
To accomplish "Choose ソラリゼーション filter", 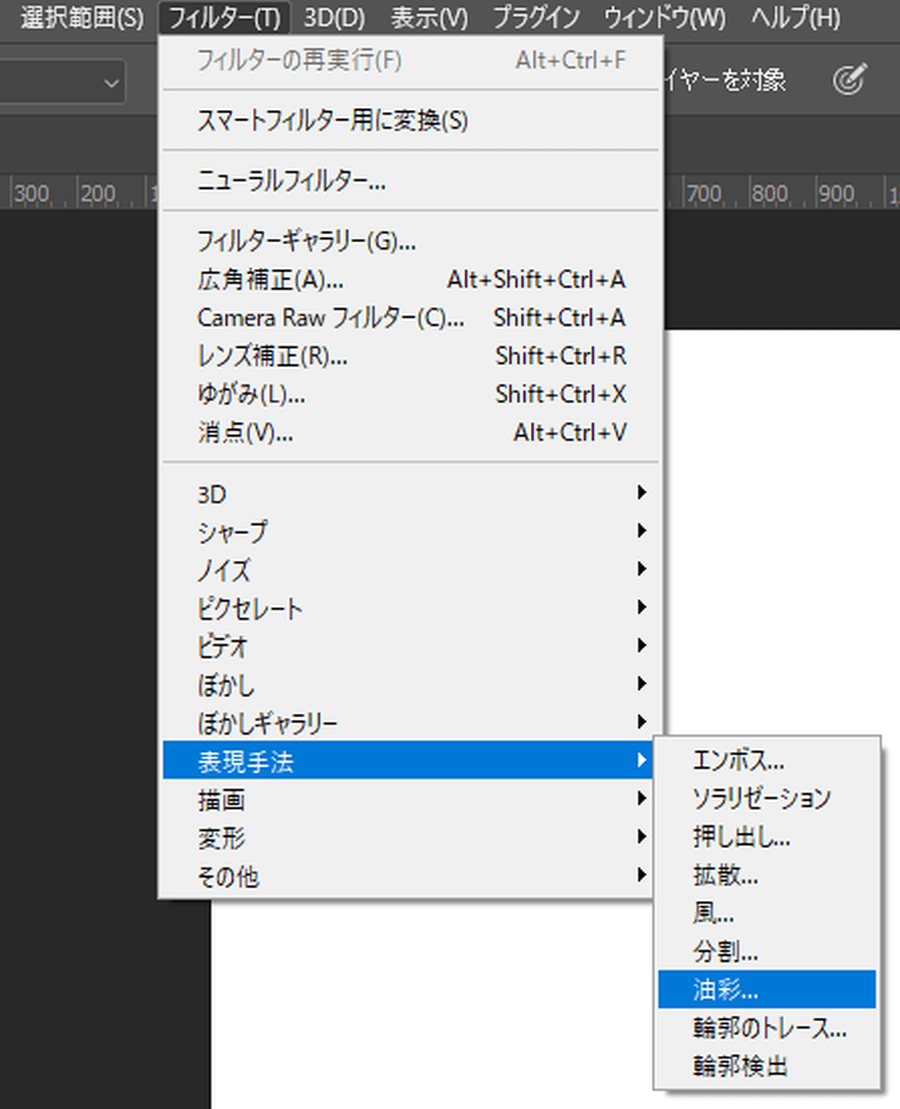I will [767, 799].
